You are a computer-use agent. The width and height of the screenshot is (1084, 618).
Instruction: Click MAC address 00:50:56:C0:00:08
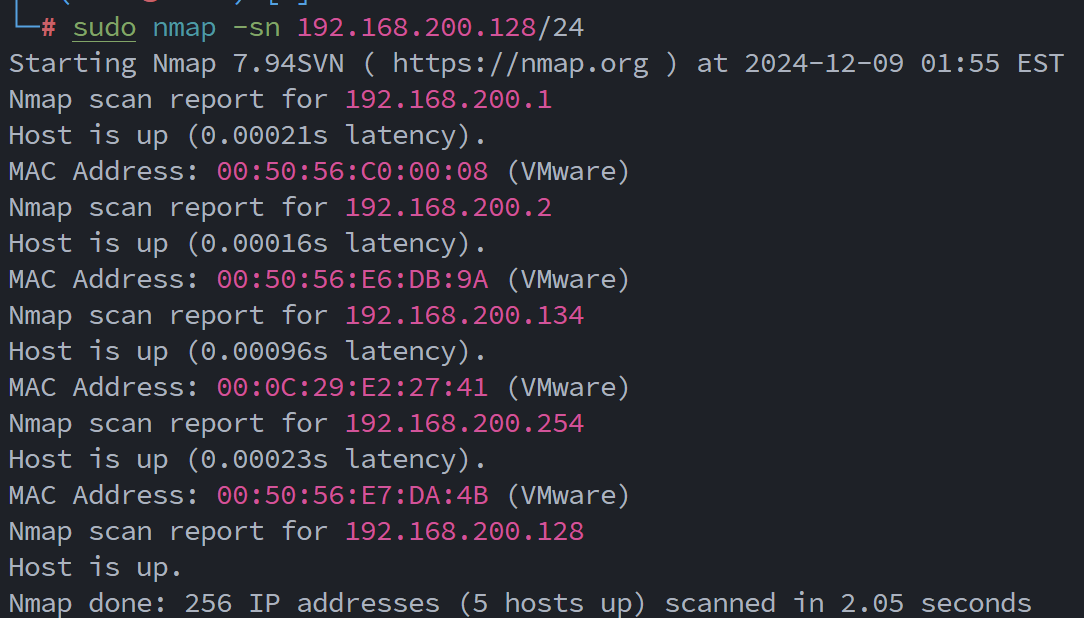tap(352, 172)
